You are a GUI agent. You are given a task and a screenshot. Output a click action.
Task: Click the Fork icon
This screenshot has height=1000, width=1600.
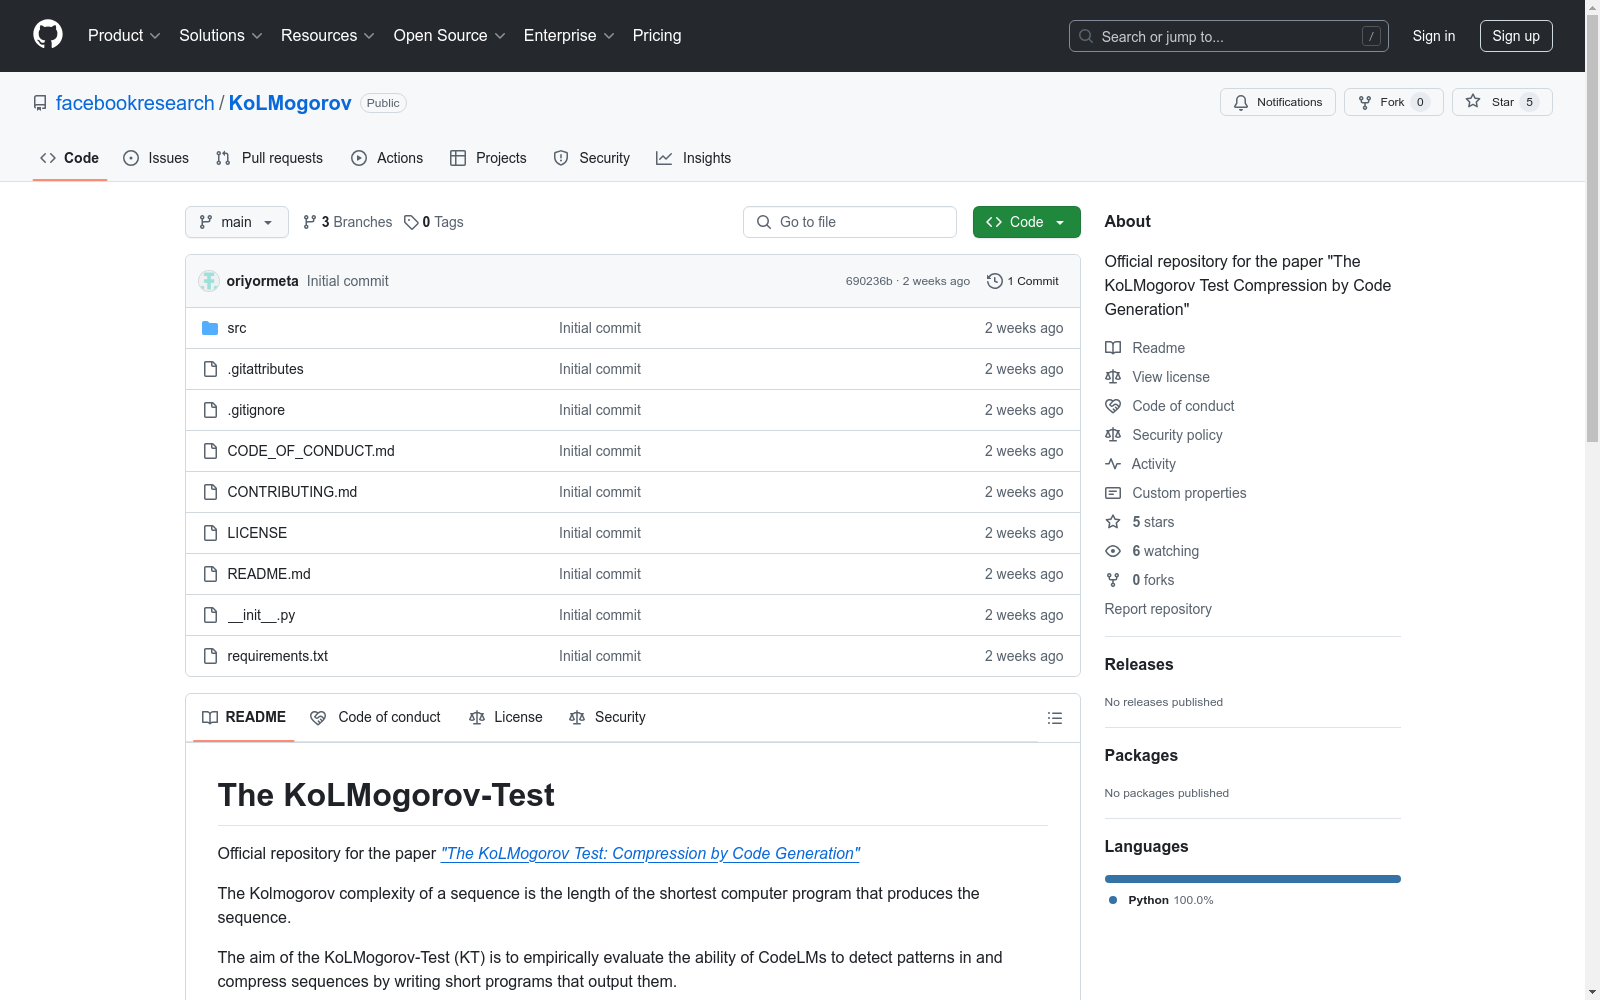point(1365,102)
